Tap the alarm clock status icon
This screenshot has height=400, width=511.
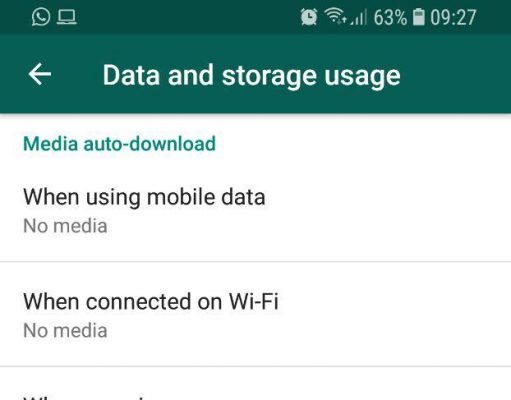pyautogui.click(x=309, y=17)
